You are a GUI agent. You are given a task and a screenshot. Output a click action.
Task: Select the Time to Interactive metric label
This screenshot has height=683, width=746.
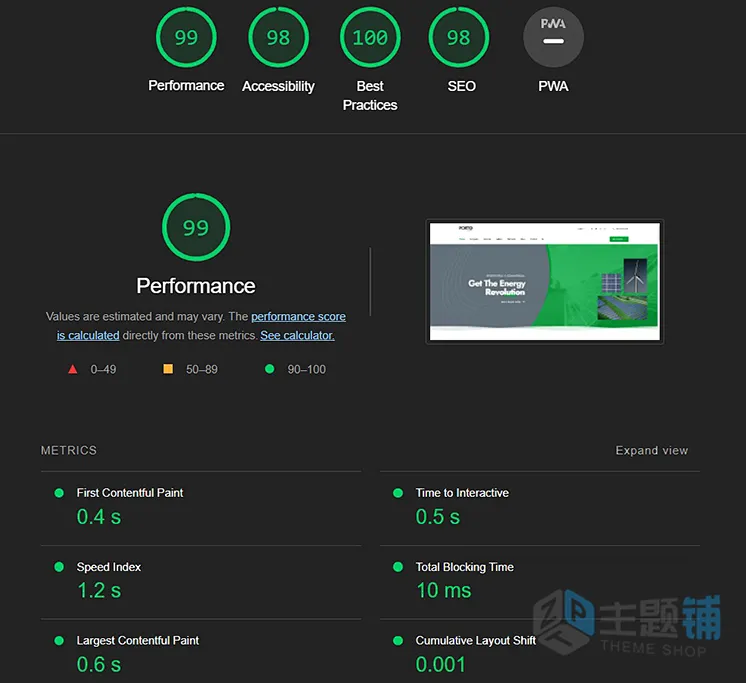462,493
